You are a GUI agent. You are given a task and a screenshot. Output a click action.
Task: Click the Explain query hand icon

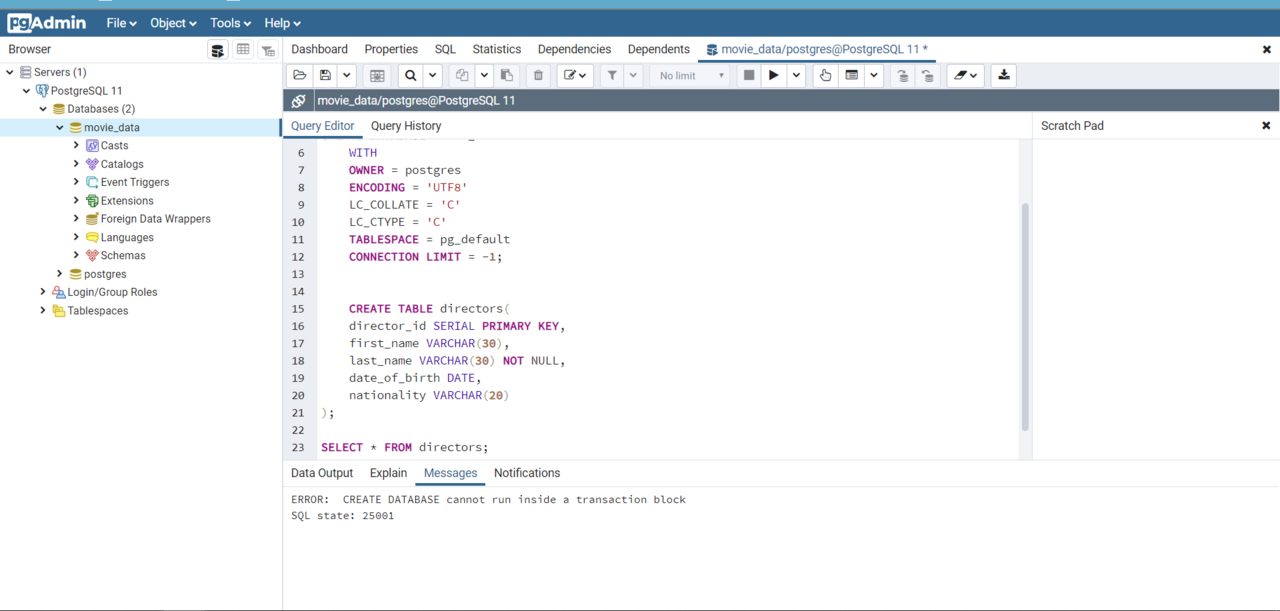(825, 76)
